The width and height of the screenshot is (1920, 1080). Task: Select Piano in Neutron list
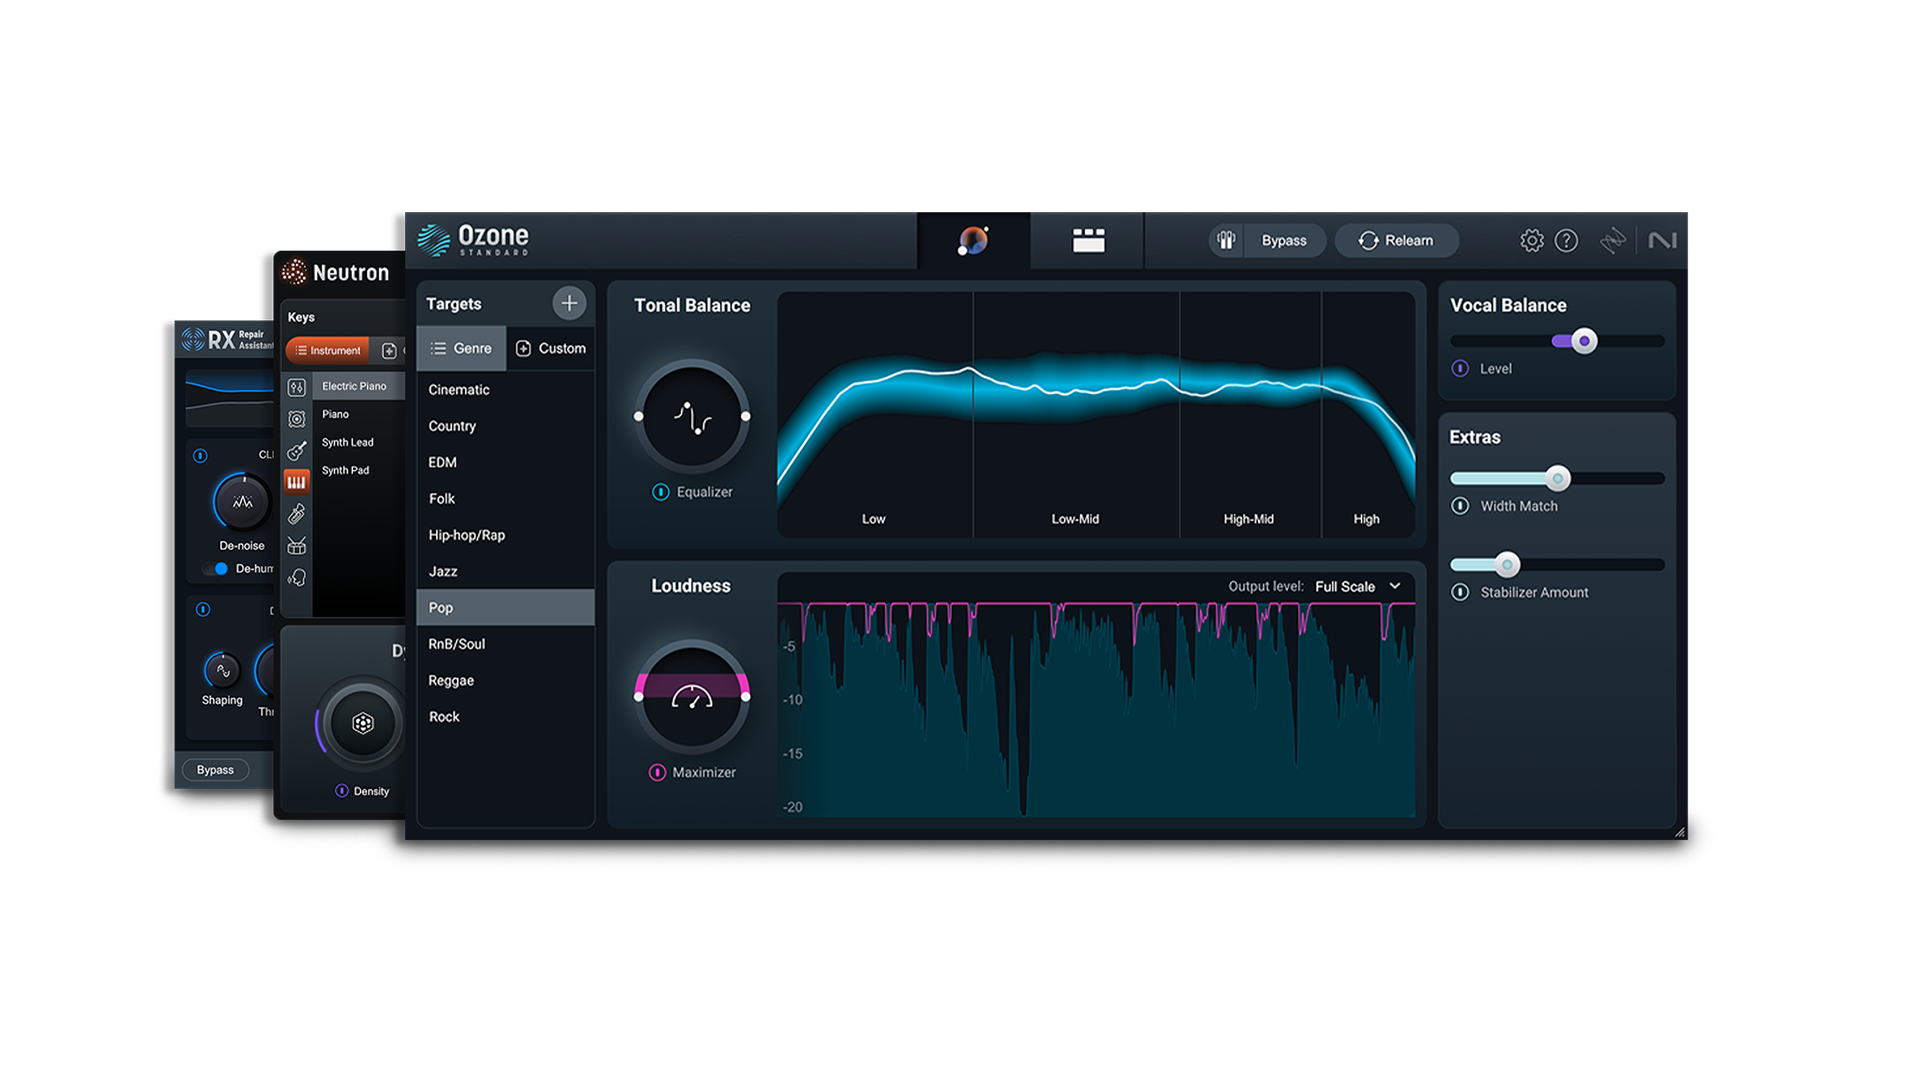pyautogui.click(x=358, y=414)
